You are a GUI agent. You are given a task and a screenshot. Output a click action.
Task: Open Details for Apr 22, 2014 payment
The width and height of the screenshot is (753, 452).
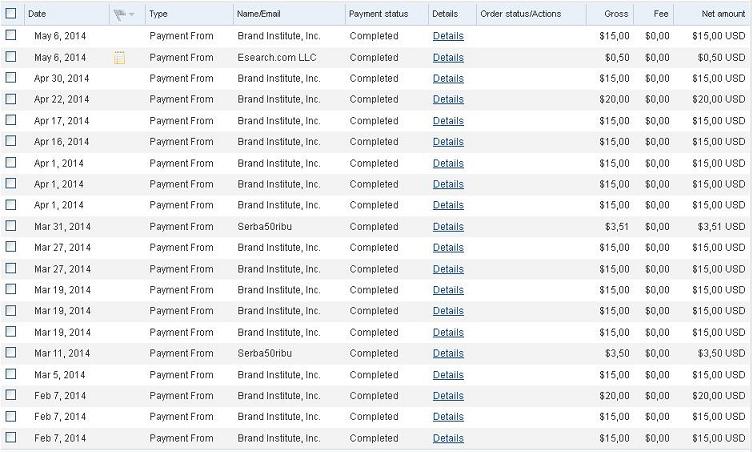tap(448, 99)
